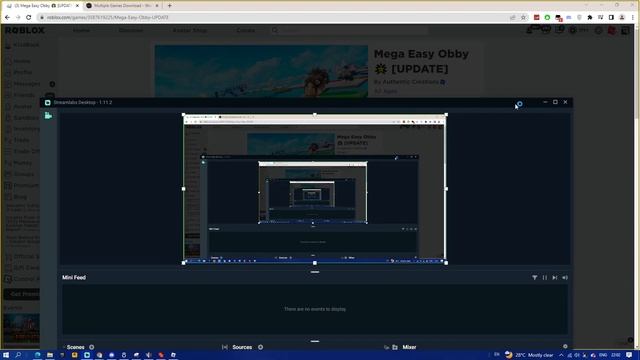Open red extension icon in Chrome toolbar

point(537,18)
